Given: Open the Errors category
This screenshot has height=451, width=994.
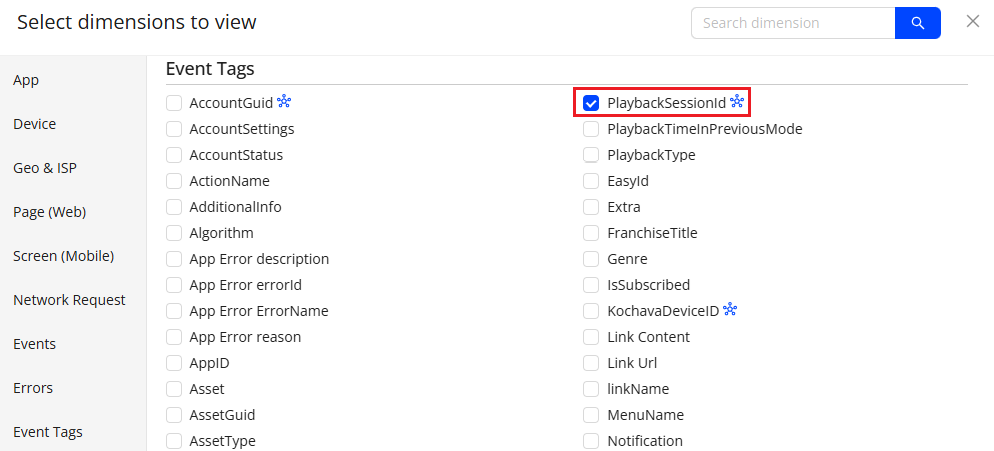Looking at the screenshot, I should 33,388.
